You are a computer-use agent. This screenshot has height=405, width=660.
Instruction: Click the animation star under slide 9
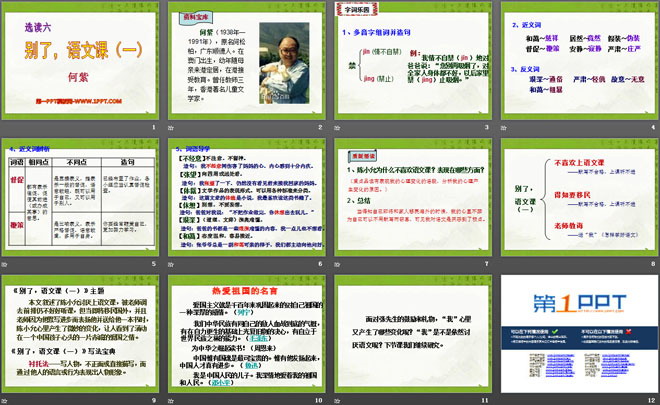[4, 401]
